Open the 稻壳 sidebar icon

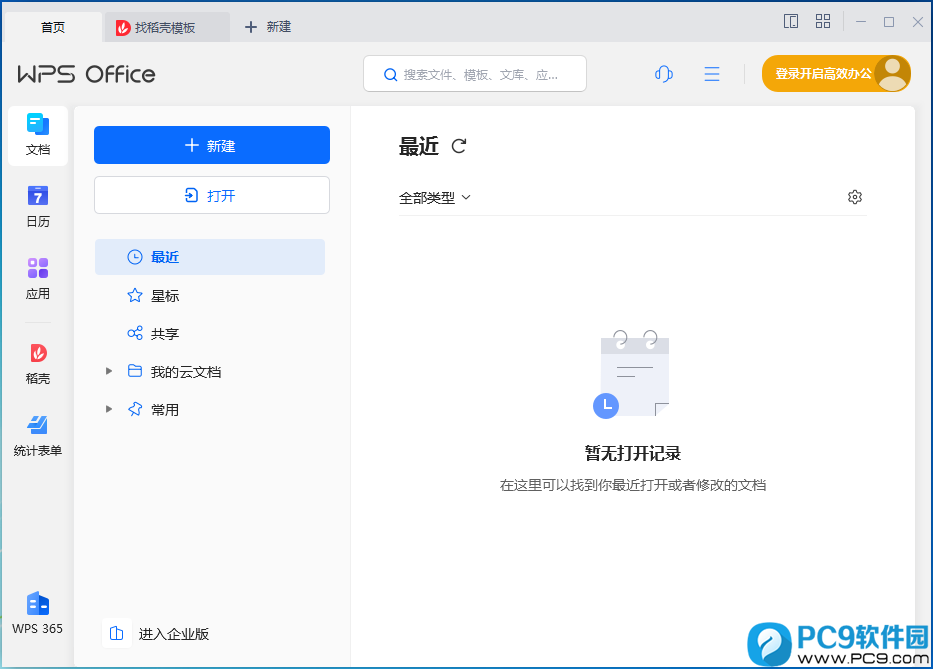[37, 363]
